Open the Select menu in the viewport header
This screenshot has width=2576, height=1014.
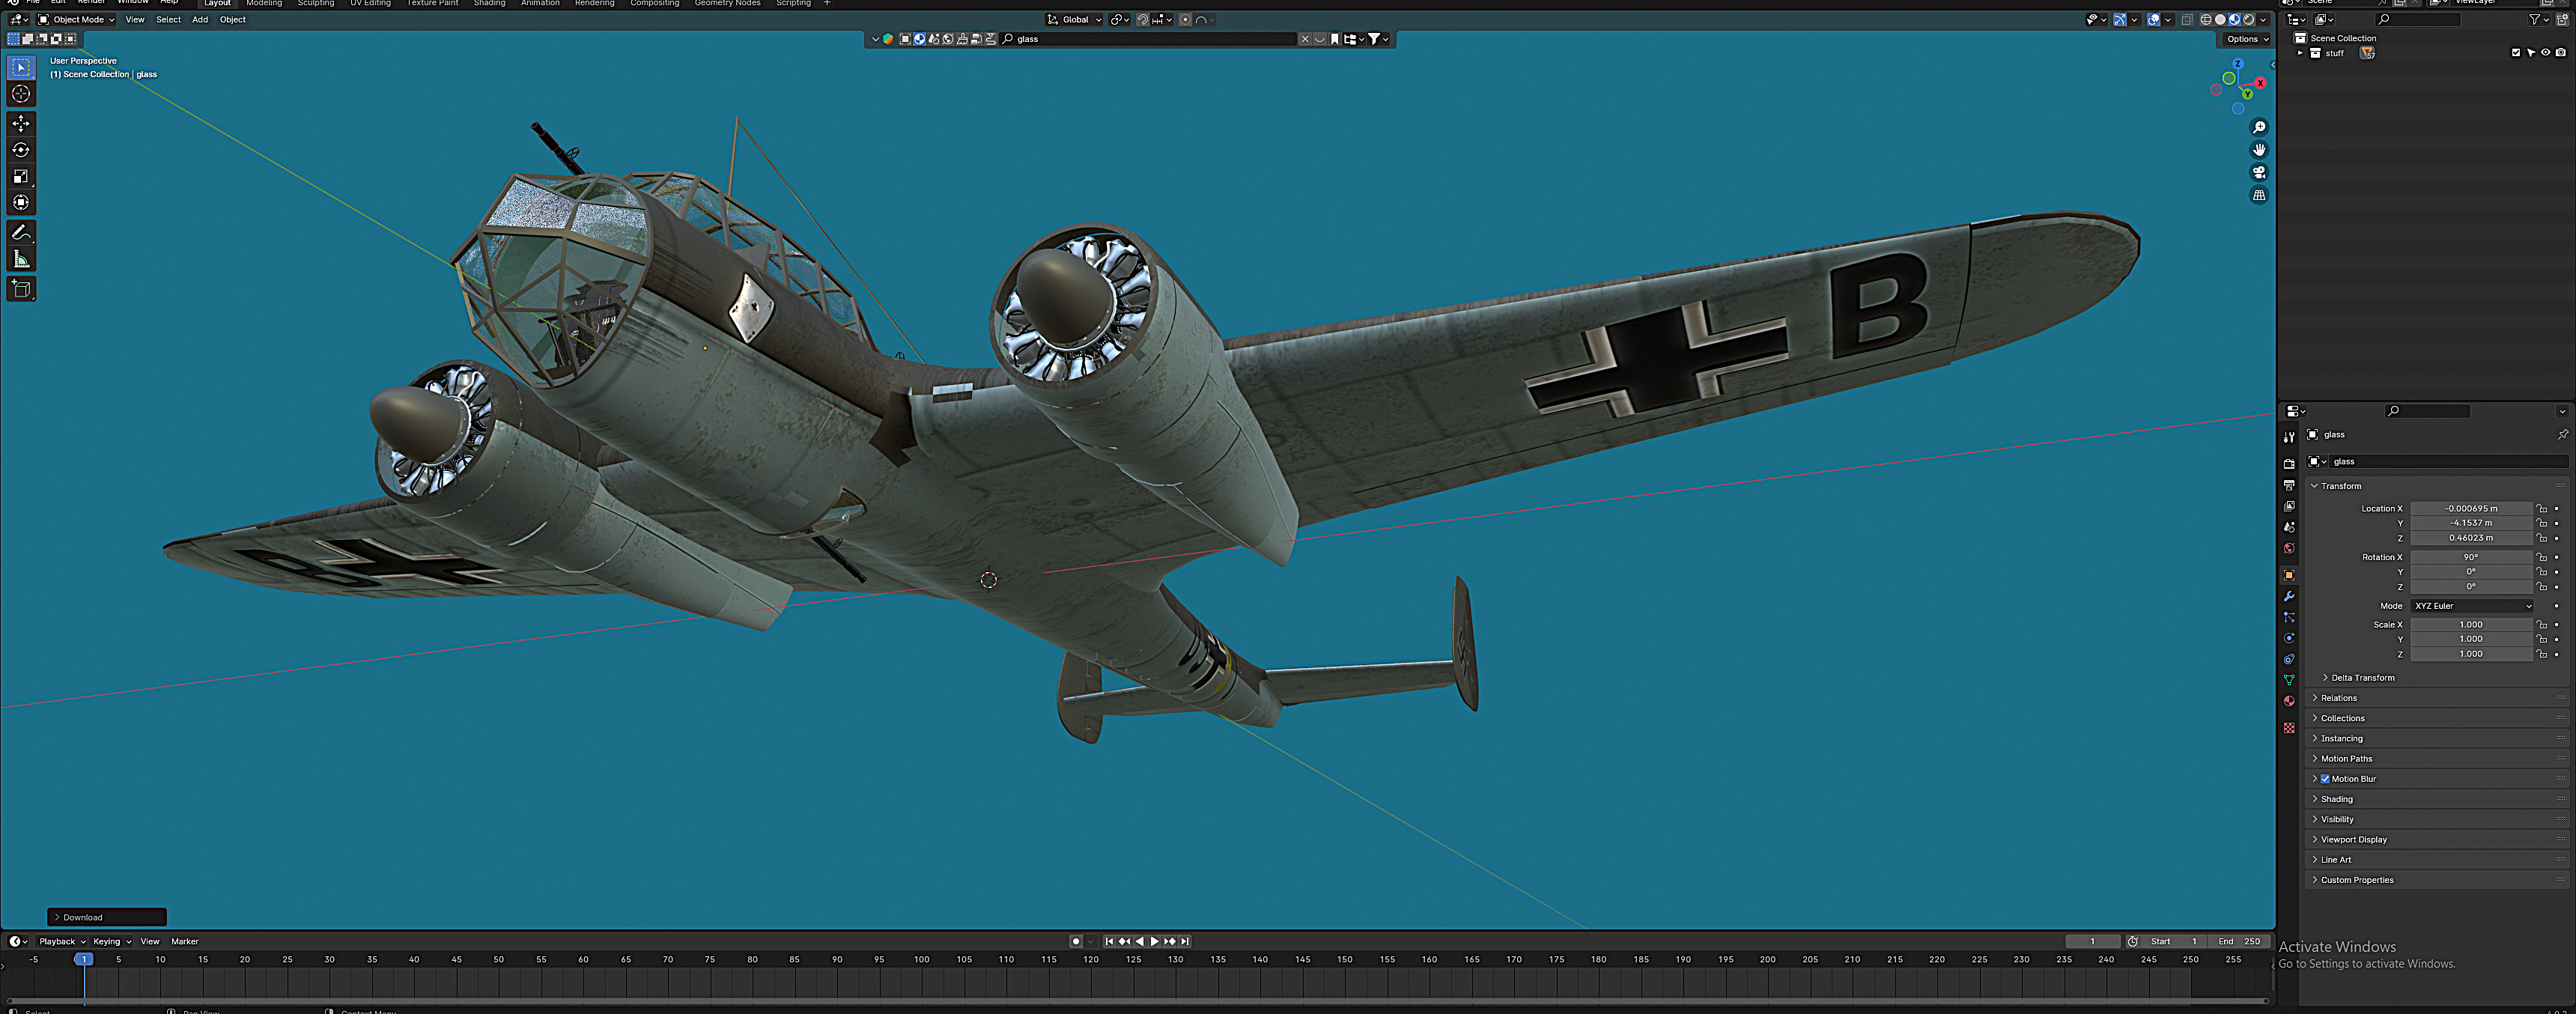click(x=168, y=20)
